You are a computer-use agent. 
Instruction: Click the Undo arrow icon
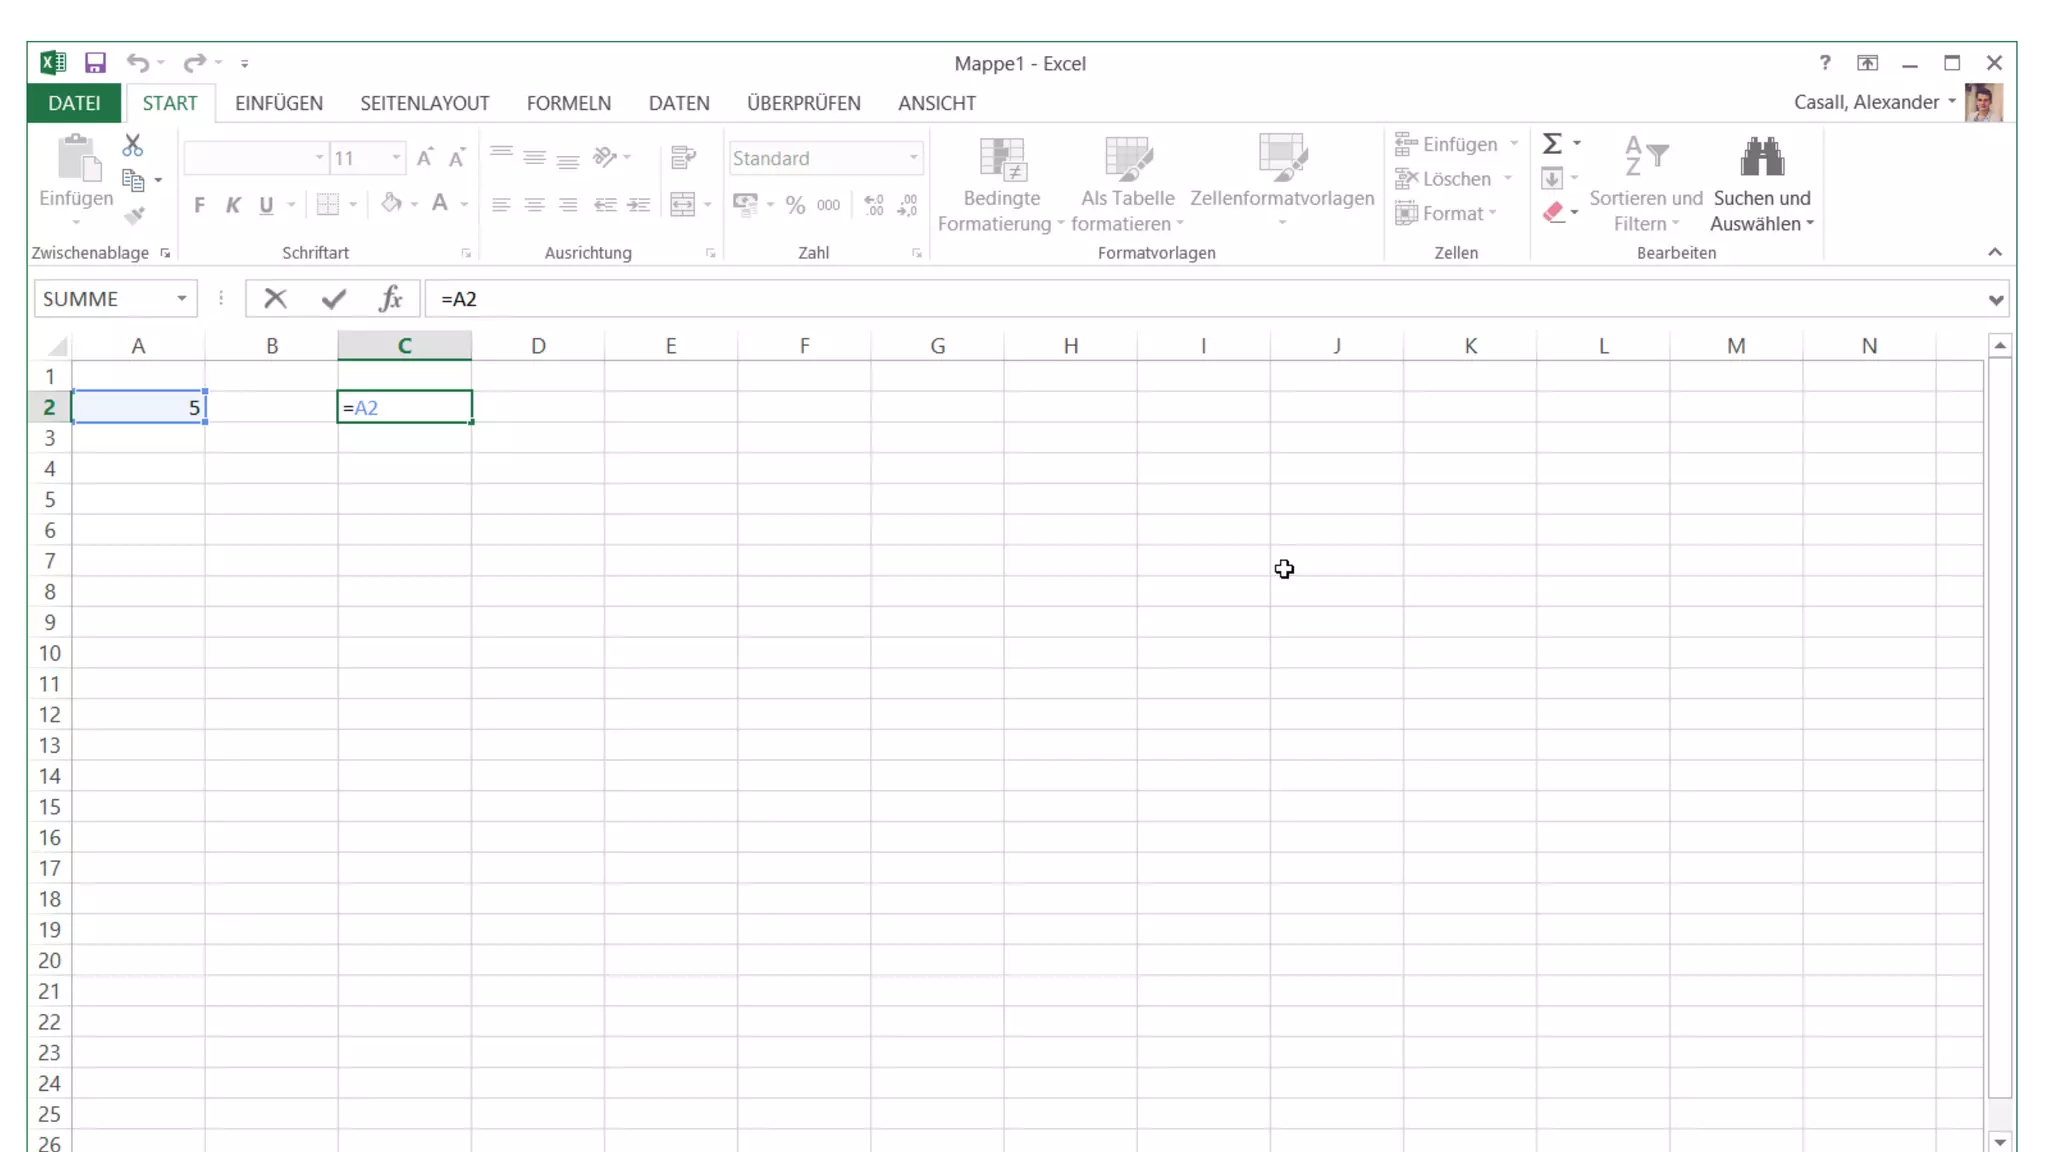pyautogui.click(x=137, y=63)
